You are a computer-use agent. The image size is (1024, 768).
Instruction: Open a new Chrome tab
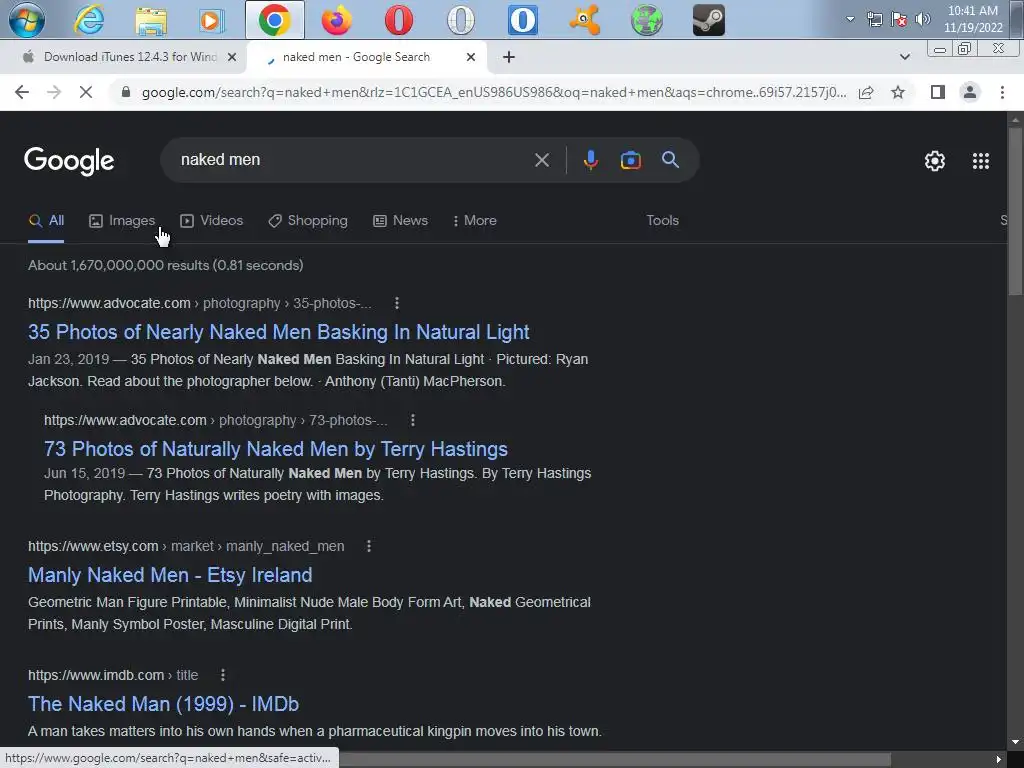509,57
